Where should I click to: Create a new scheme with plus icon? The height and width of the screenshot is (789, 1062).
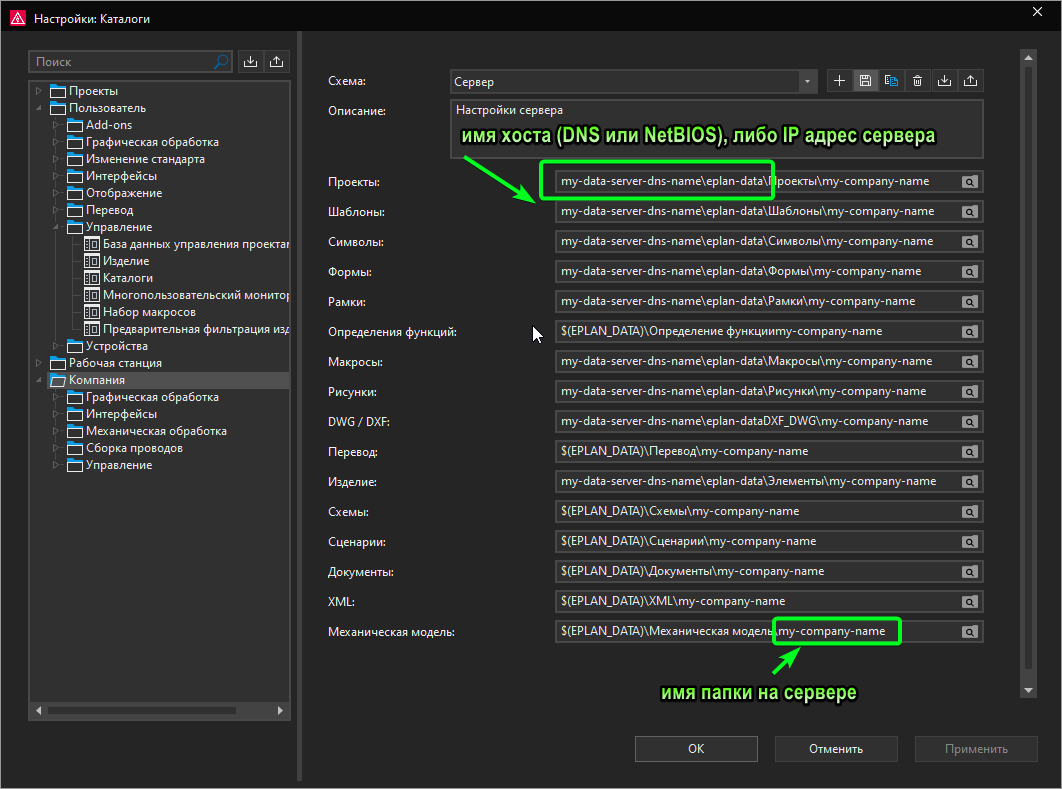pos(840,81)
